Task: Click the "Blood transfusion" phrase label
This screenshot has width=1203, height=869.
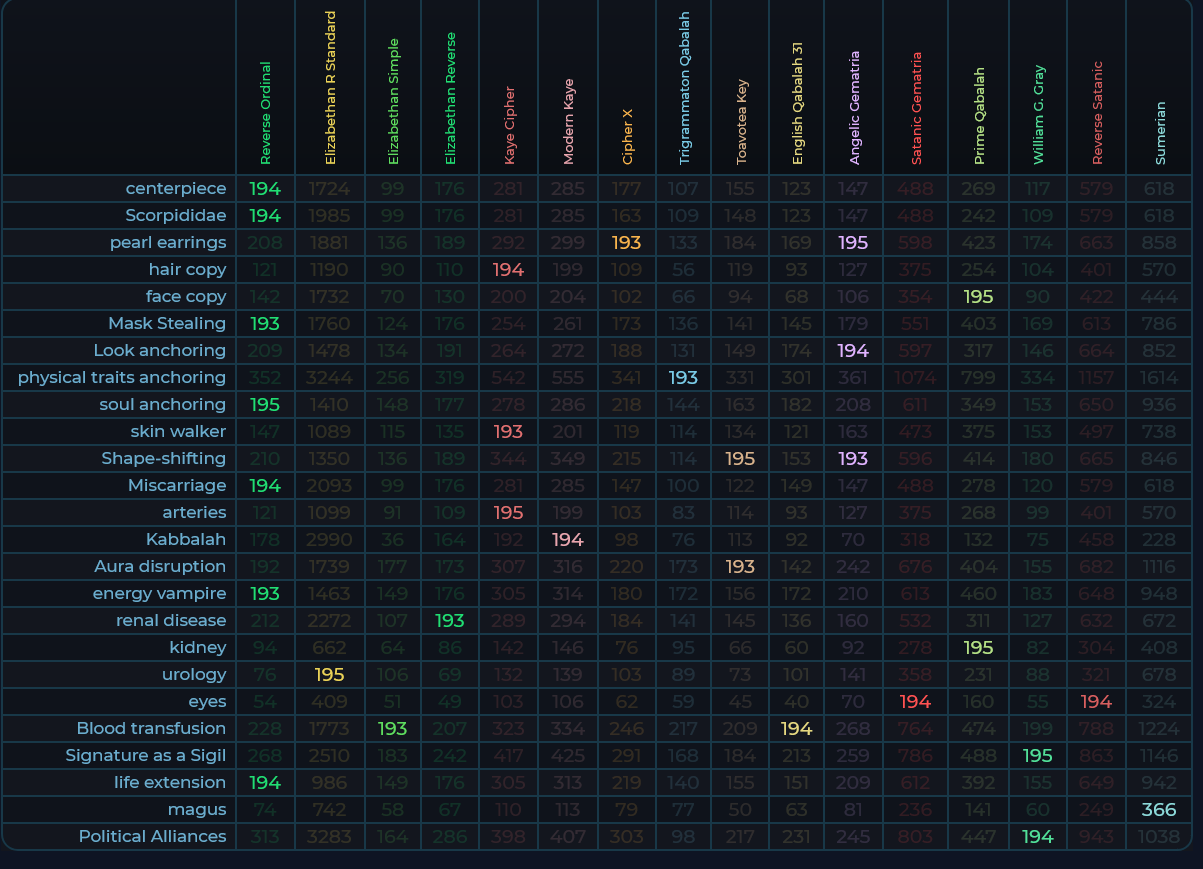Action: tap(151, 729)
